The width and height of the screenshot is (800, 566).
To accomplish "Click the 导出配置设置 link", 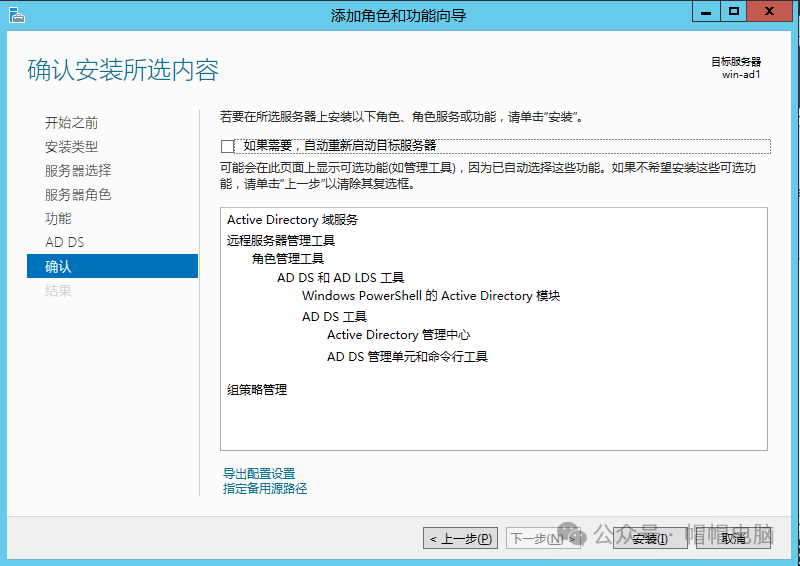I will point(259,473).
